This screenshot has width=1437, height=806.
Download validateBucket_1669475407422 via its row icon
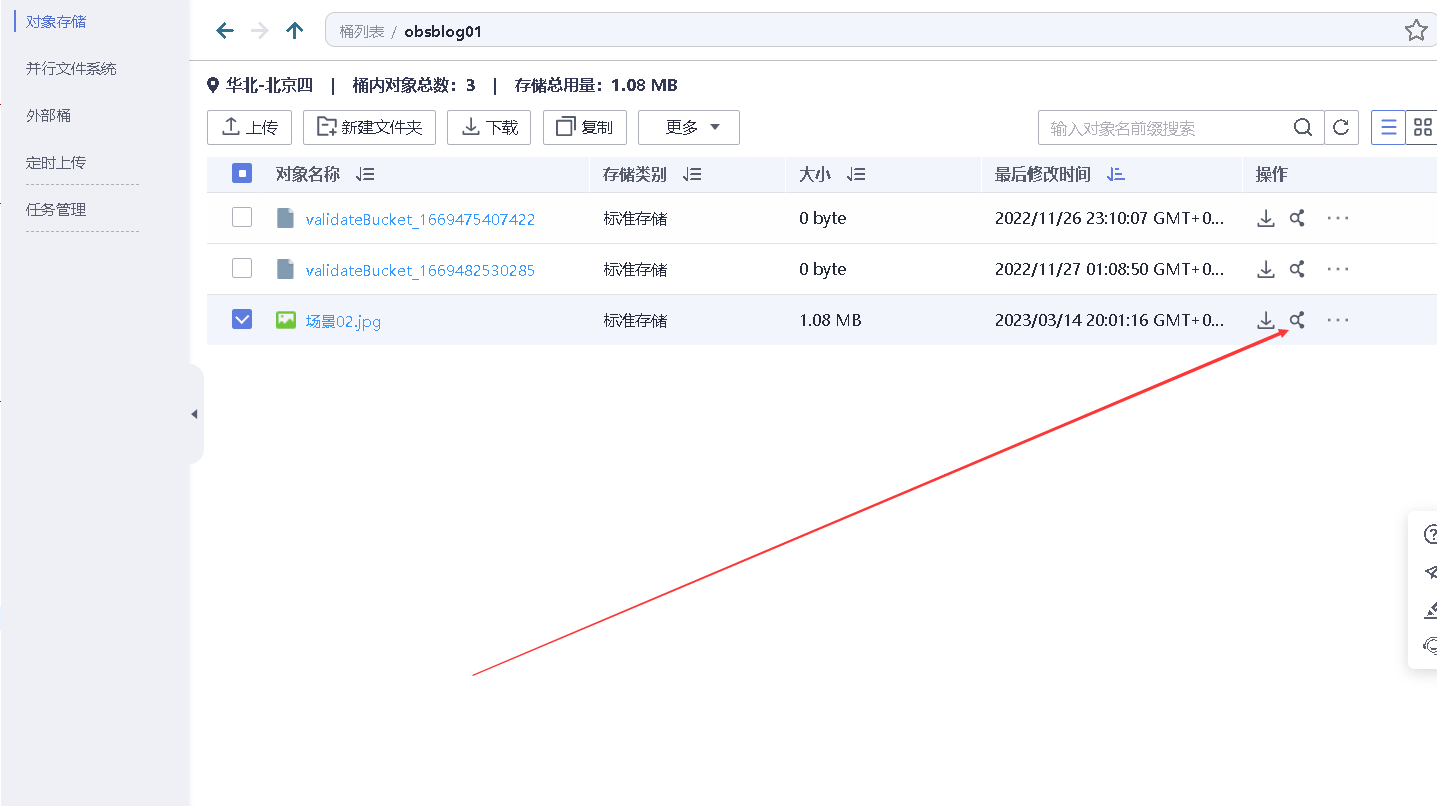1266,218
